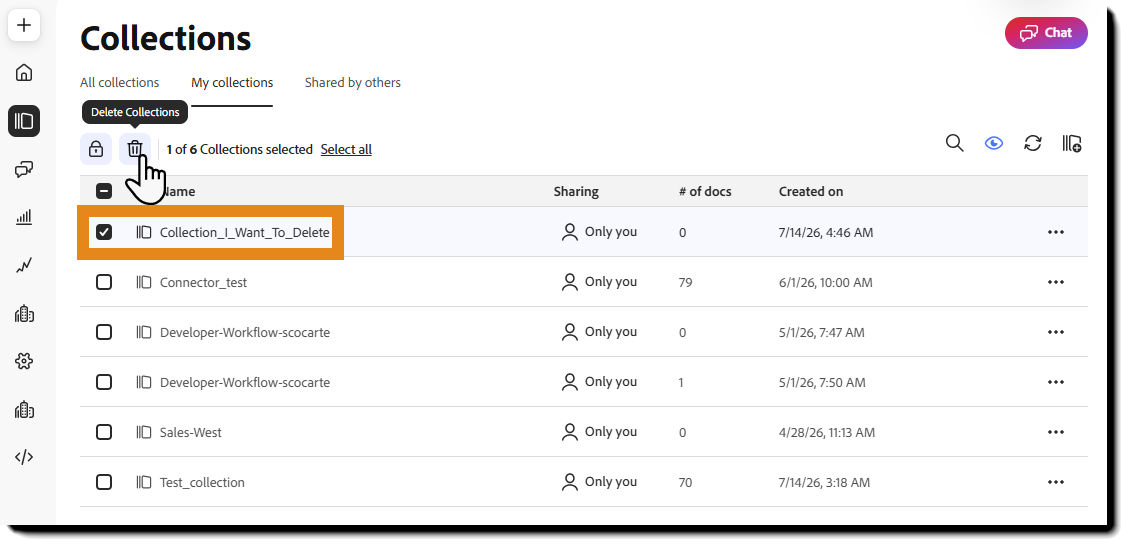Open the conversations sidebar icon
Image resolution: width=1121 pixels, height=539 pixels.
point(24,169)
